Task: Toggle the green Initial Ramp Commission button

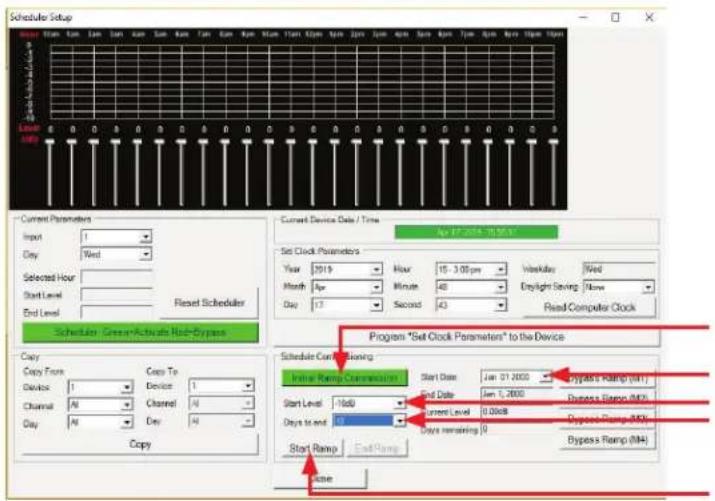Action: point(344,378)
